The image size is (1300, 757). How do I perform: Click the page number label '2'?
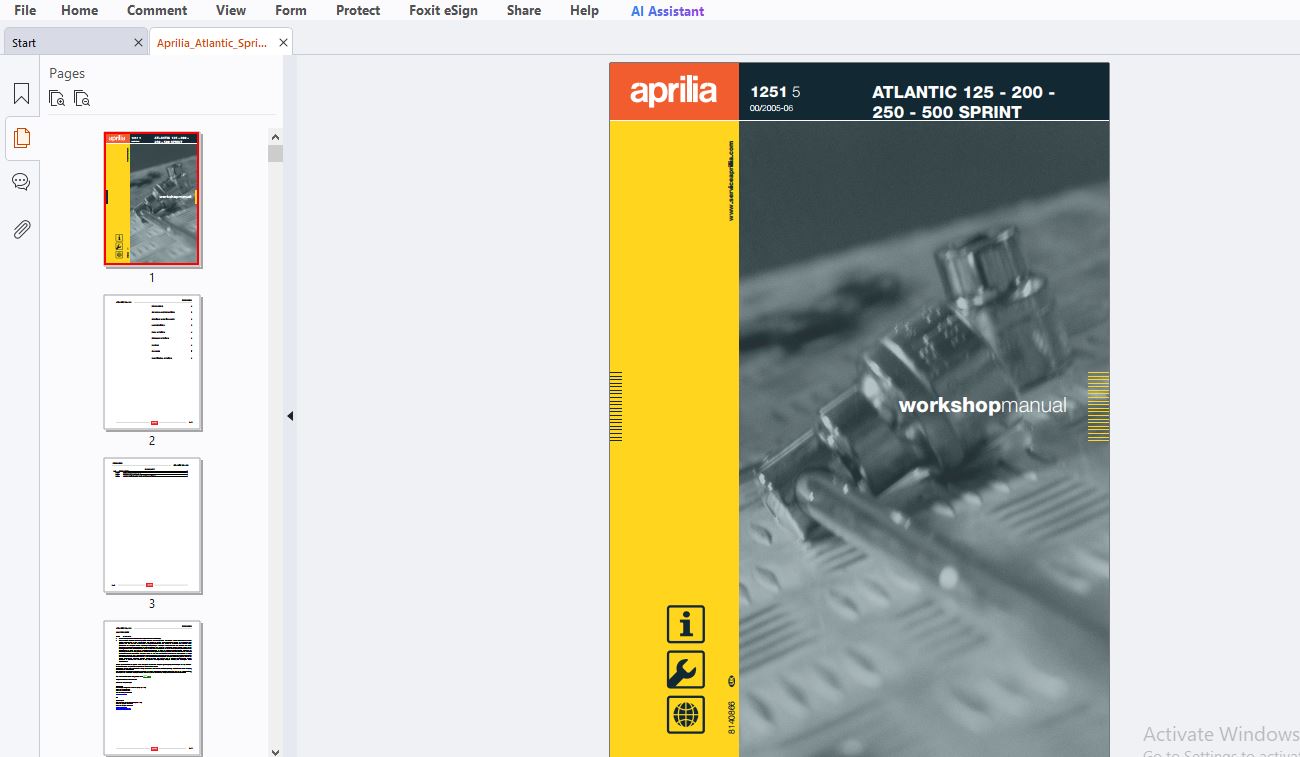[152, 441]
